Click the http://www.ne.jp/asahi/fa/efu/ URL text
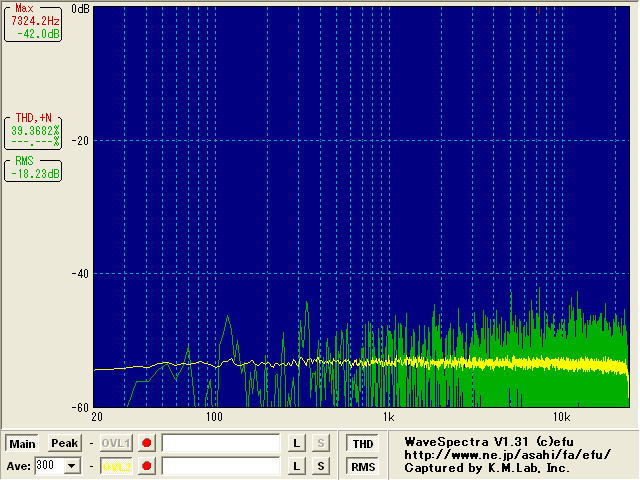This screenshot has width=640, height=480. pos(508,455)
